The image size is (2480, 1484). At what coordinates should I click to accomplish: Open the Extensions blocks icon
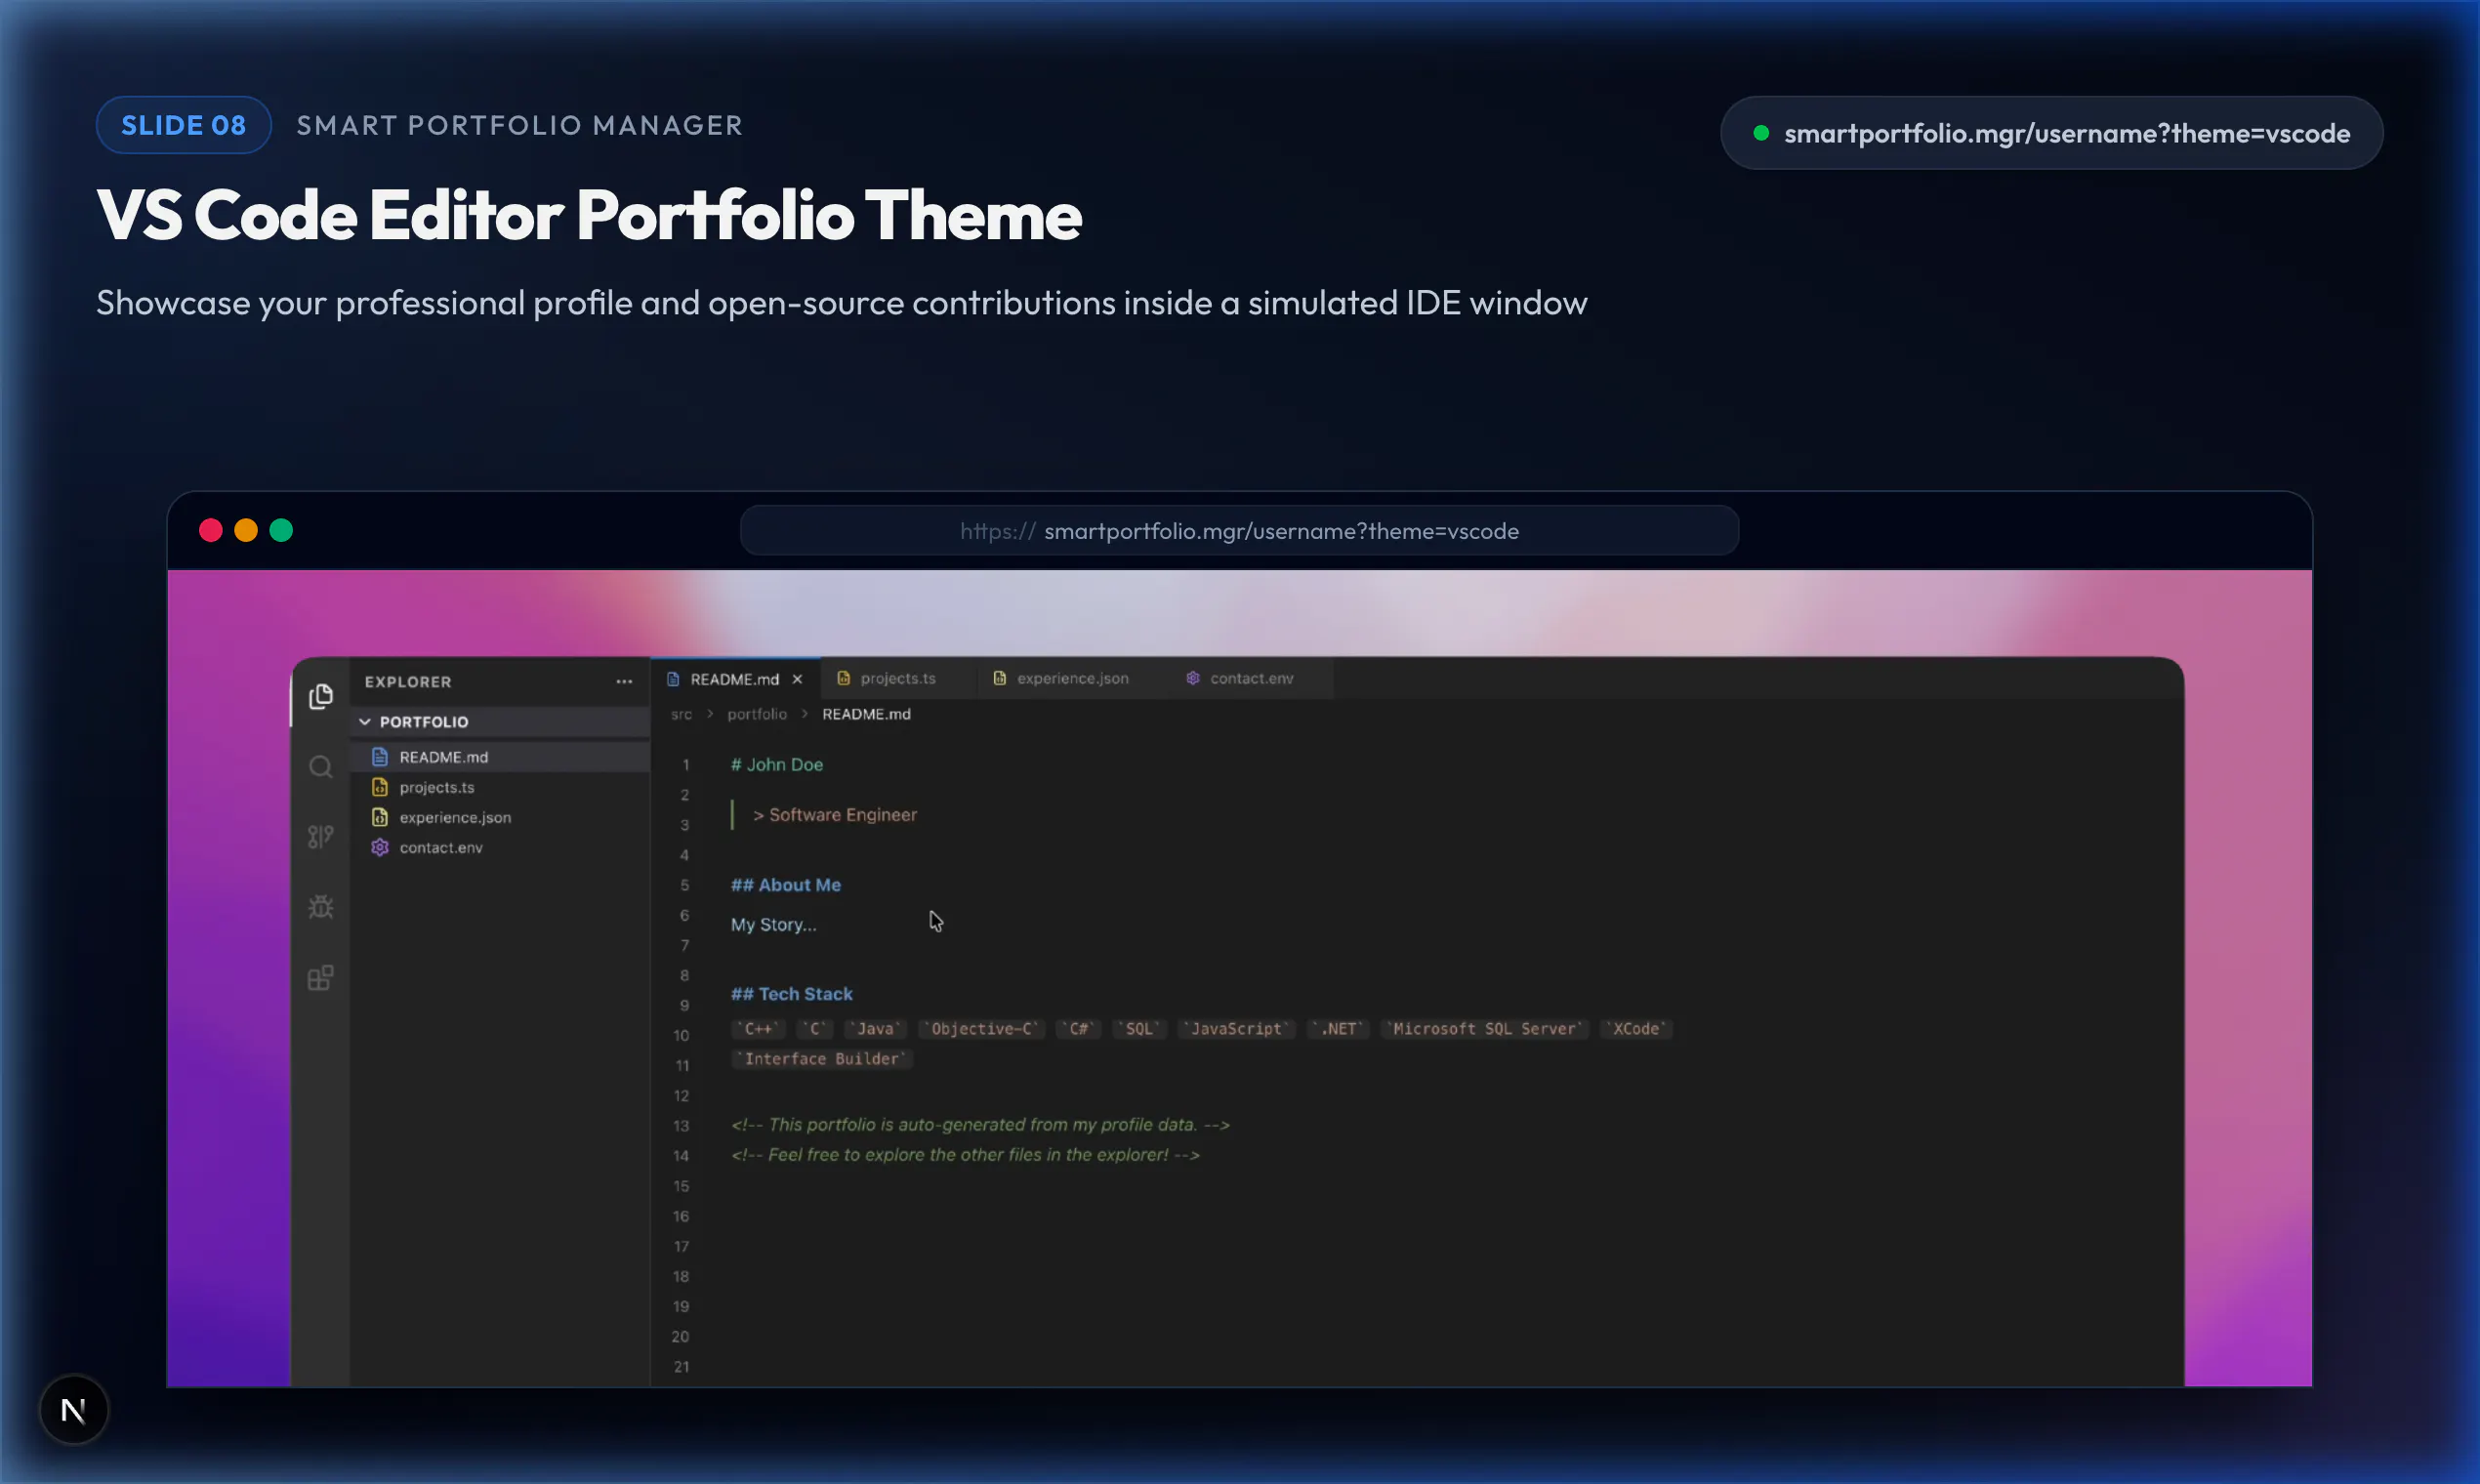pyautogui.click(x=320, y=978)
